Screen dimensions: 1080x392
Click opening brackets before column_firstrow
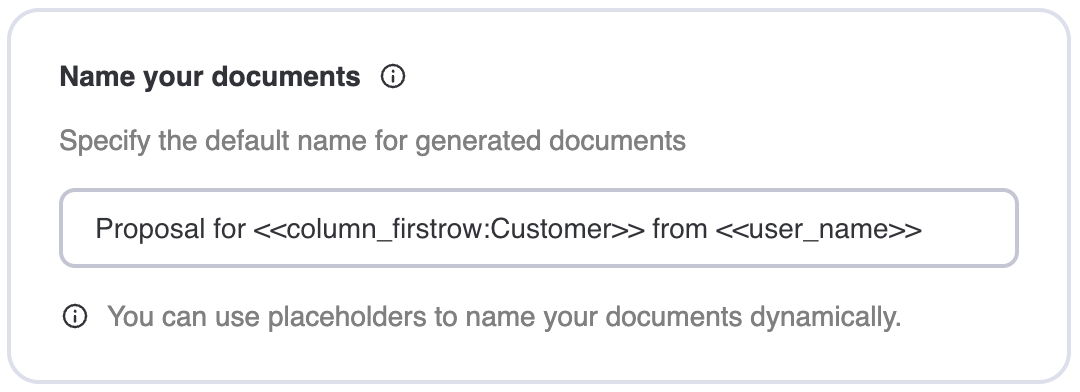[x=269, y=229]
